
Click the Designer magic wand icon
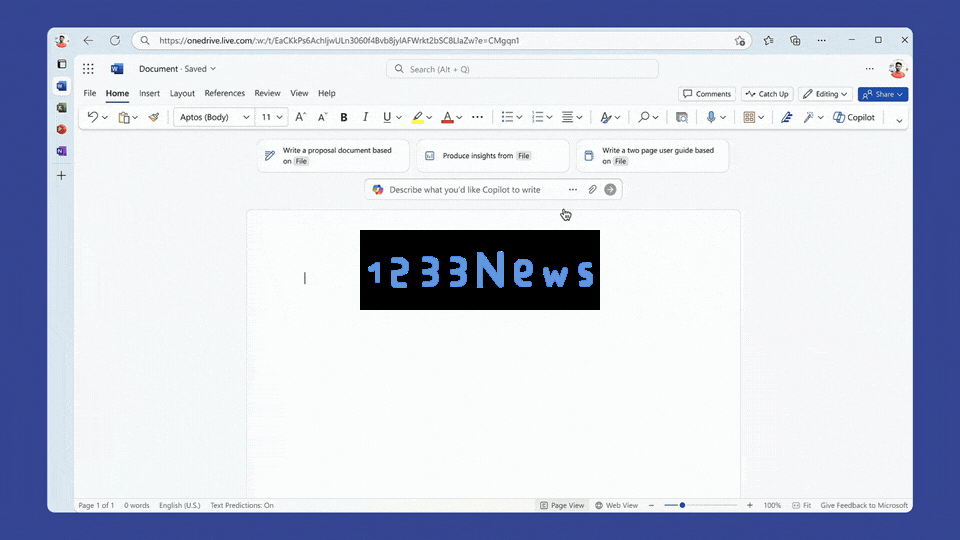point(809,117)
